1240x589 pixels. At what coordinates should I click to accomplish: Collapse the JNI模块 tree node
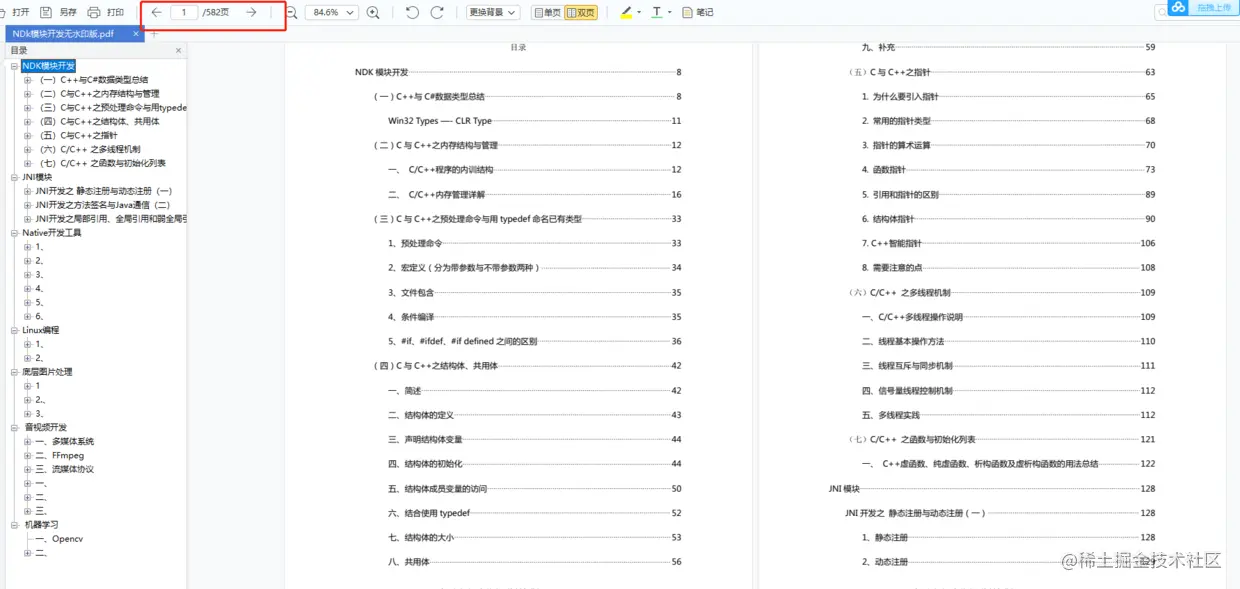tap(14, 177)
